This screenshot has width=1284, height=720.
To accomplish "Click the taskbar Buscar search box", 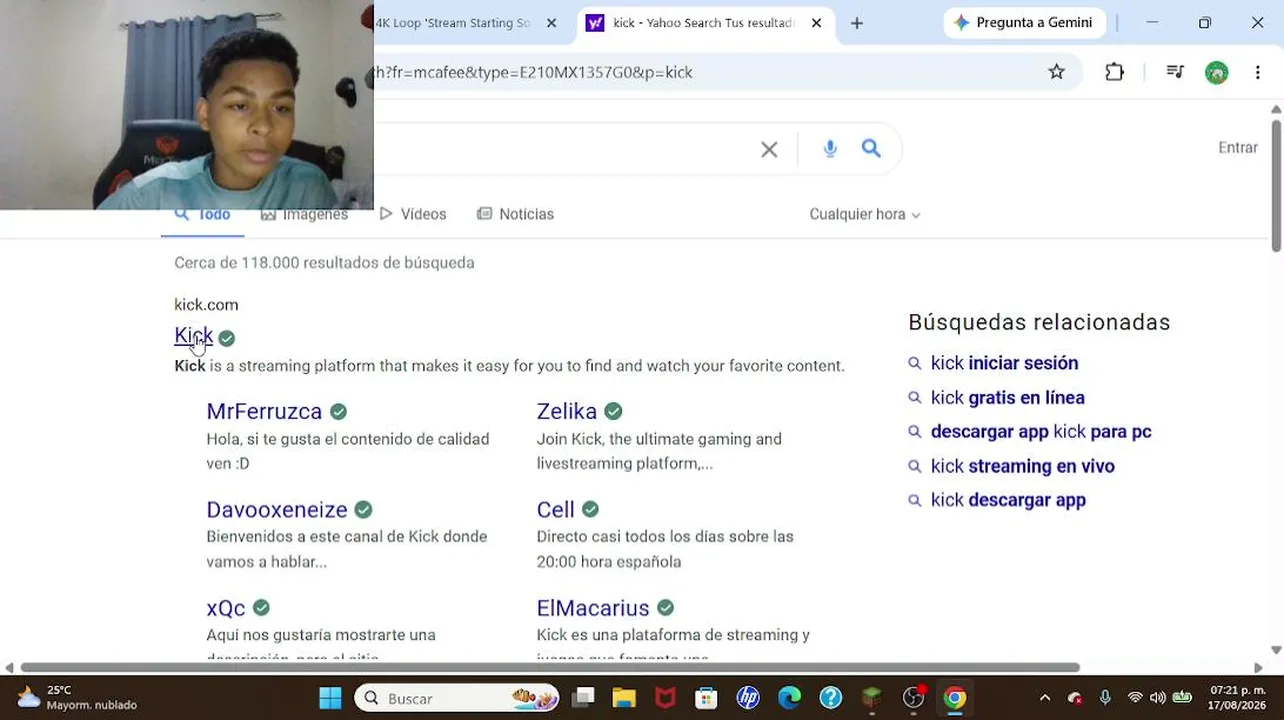I will point(456,698).
